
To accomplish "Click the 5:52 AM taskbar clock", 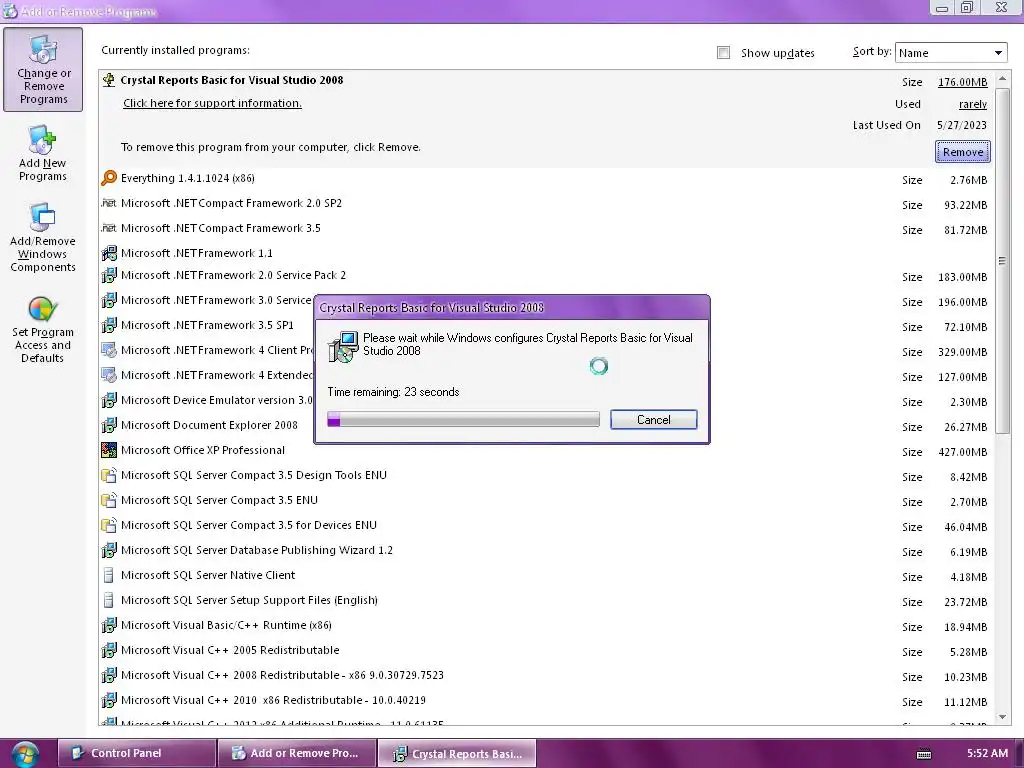I will (987, 753).
